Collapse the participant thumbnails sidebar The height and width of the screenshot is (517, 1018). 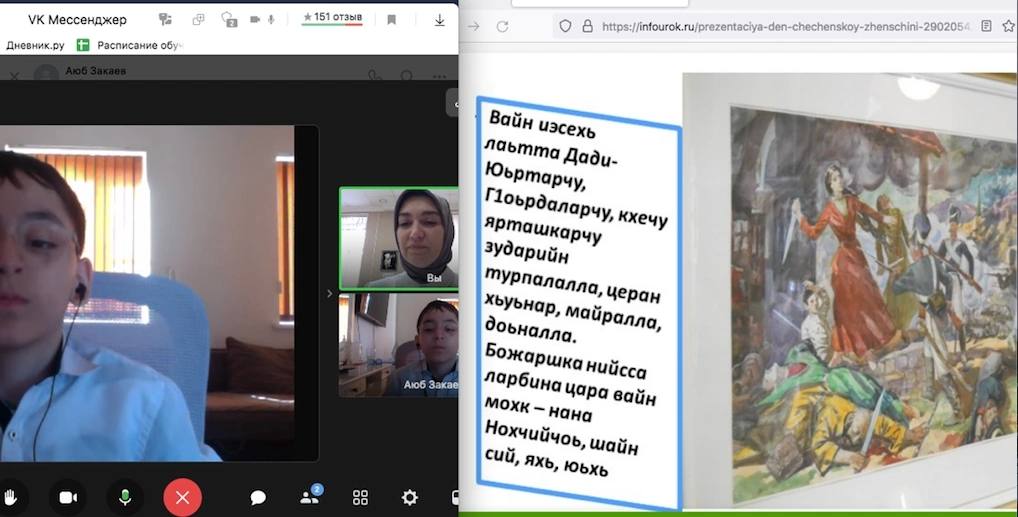point(328,293)
